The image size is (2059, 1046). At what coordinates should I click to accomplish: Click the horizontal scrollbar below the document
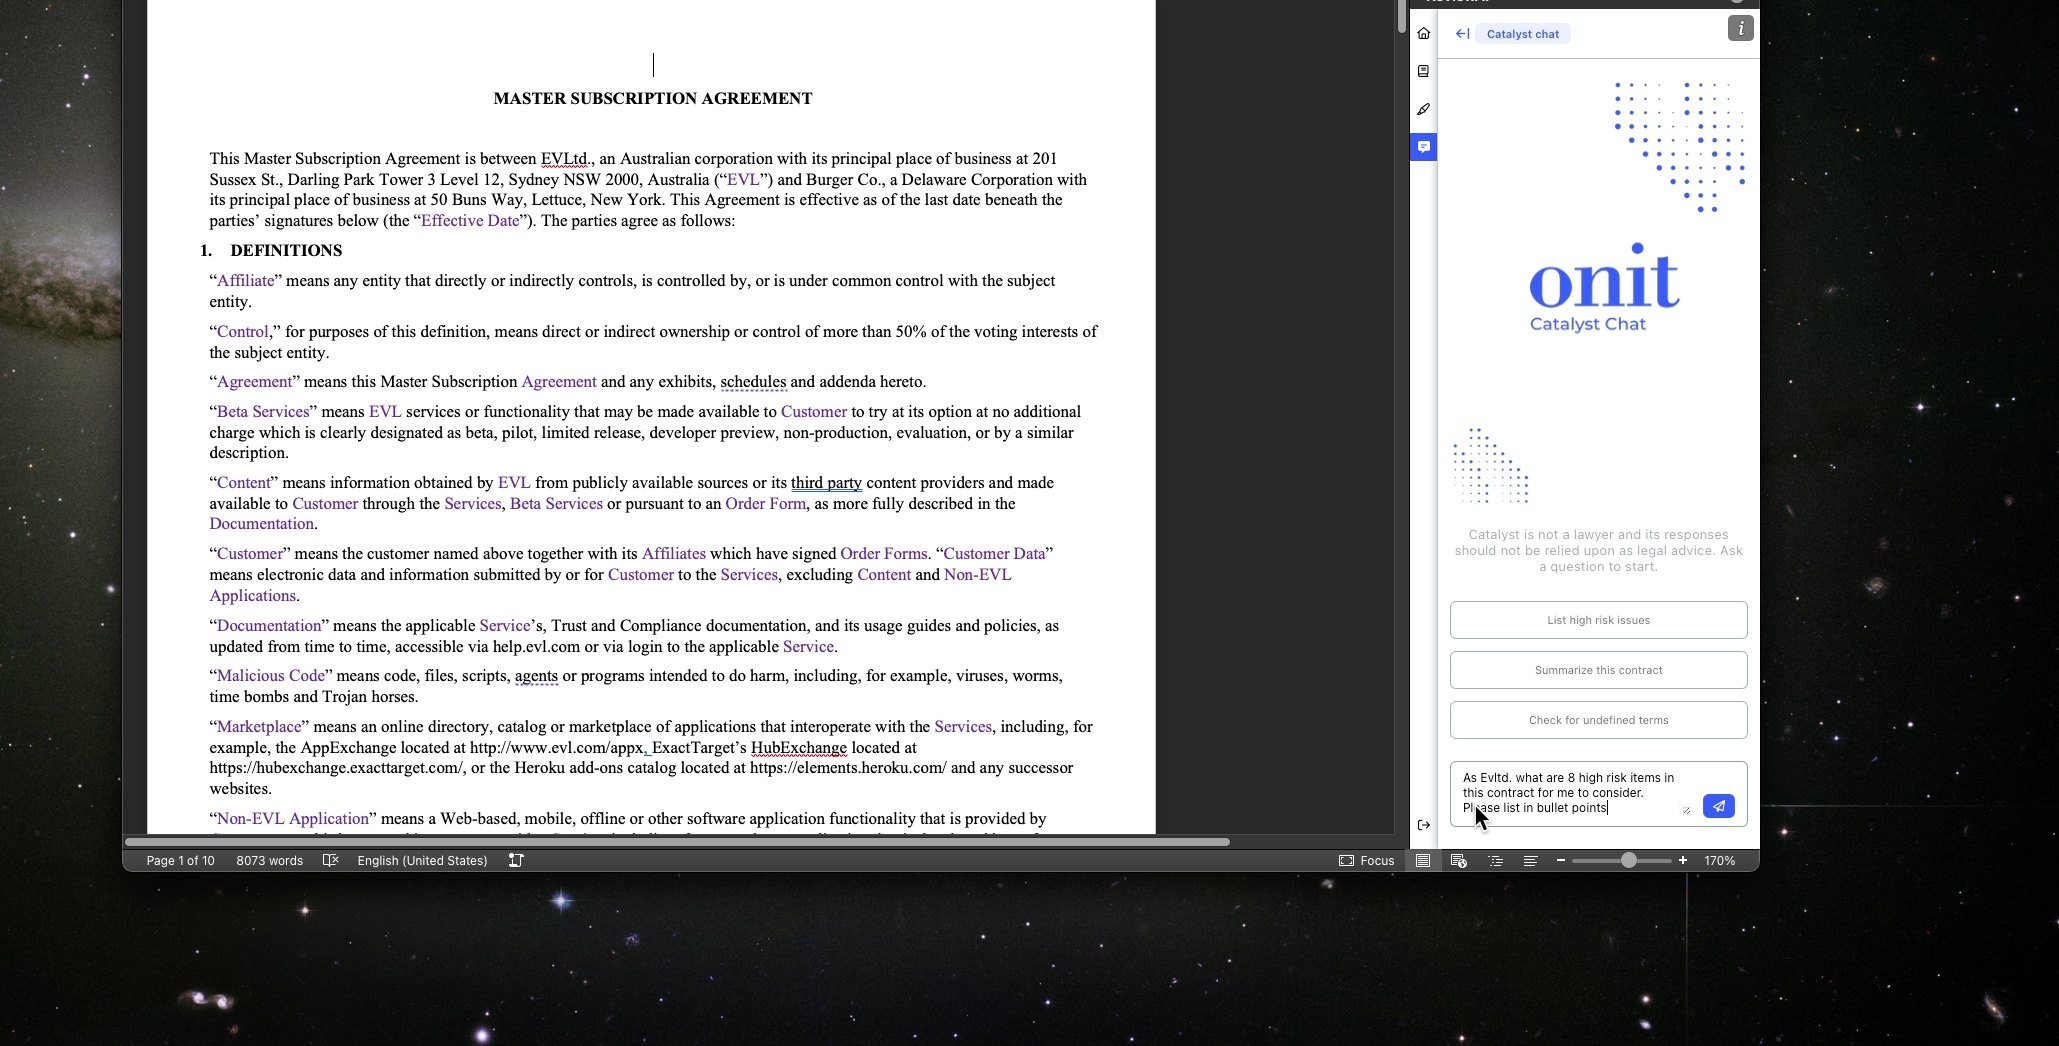click(677, 842)
